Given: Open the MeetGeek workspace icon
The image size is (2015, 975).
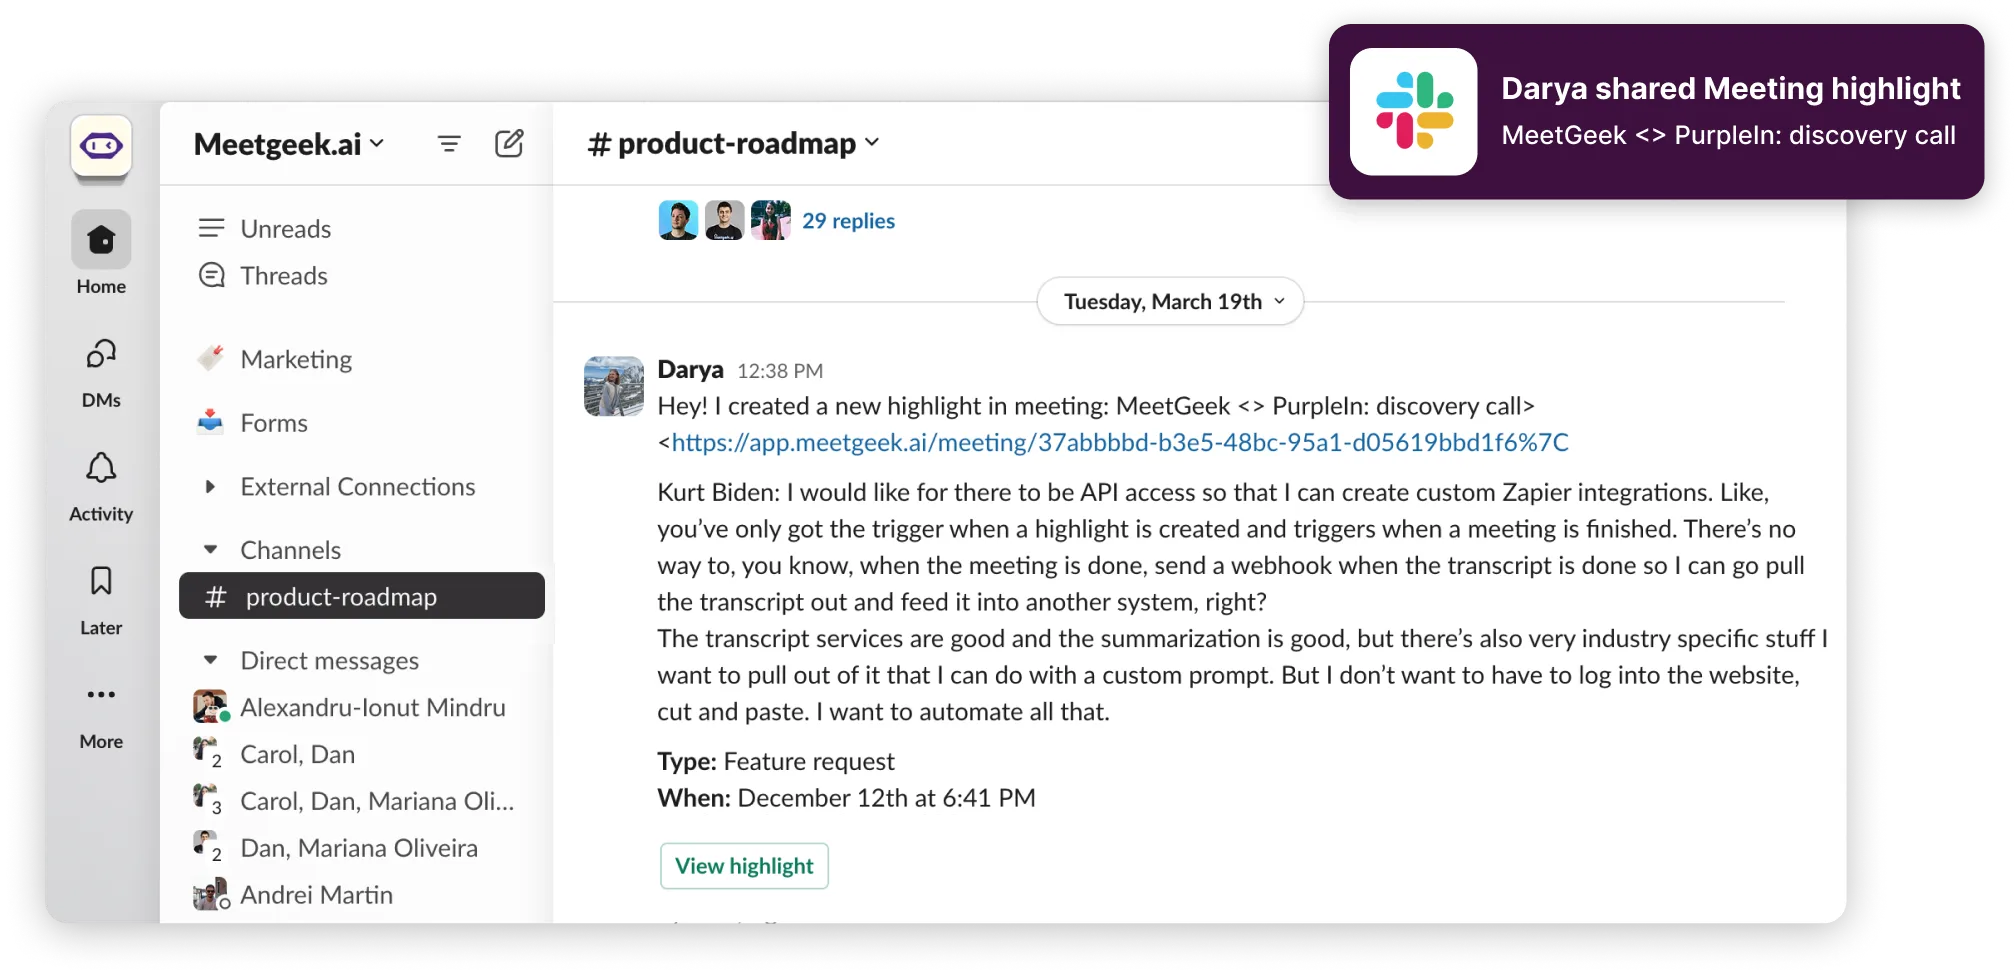Looking at the screenshot, I should click(x=101, y=147).
